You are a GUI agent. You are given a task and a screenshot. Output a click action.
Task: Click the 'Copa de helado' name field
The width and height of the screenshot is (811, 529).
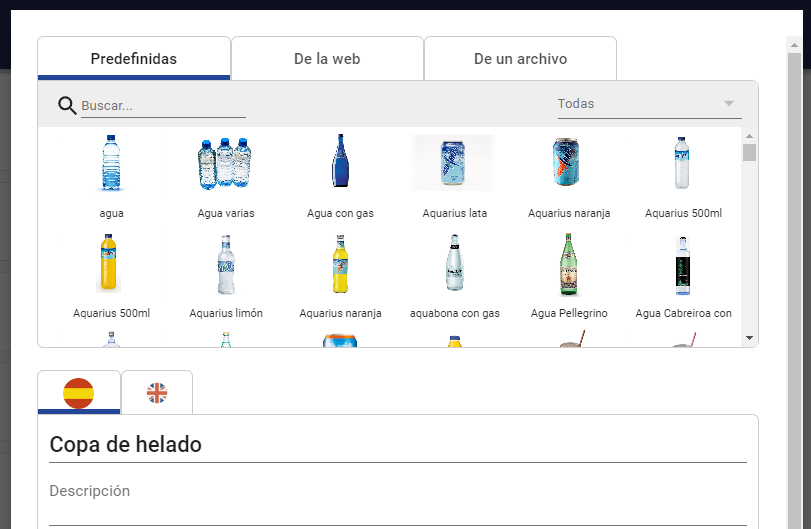click(x=398, y=445)
